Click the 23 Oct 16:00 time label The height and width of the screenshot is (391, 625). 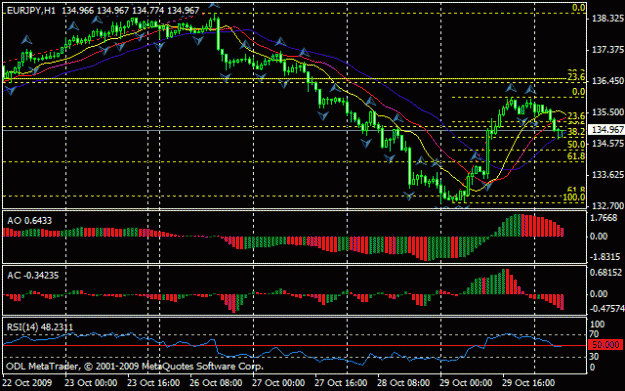(x=153, y=383)
